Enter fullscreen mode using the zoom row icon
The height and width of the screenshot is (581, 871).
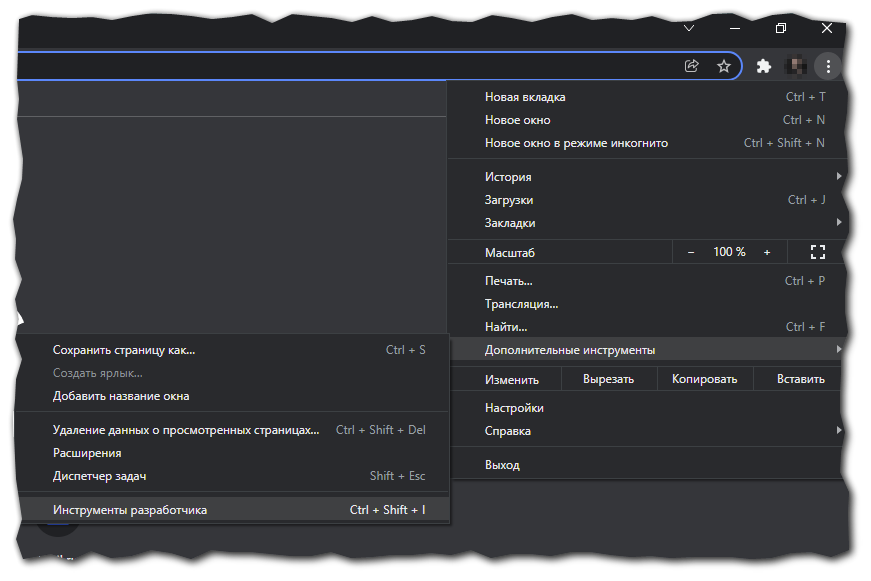click(x=818, y=252)
